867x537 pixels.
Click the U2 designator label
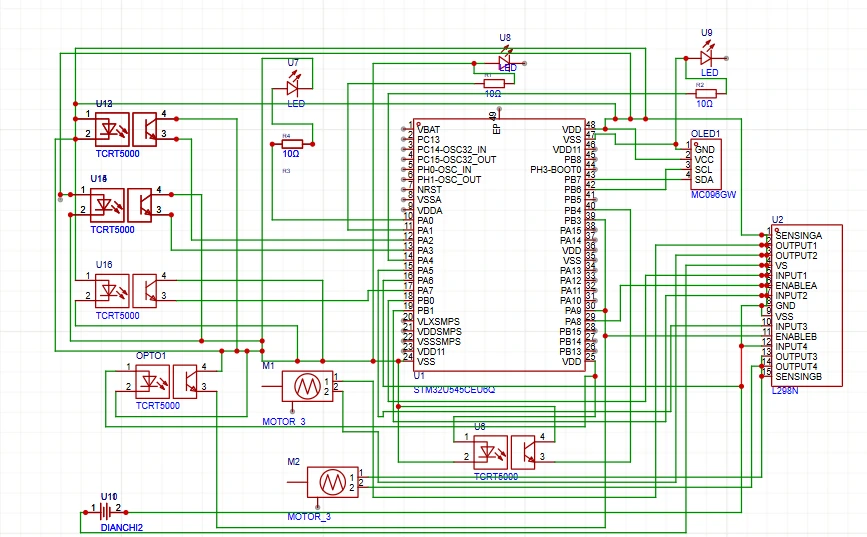coord(777,220)
